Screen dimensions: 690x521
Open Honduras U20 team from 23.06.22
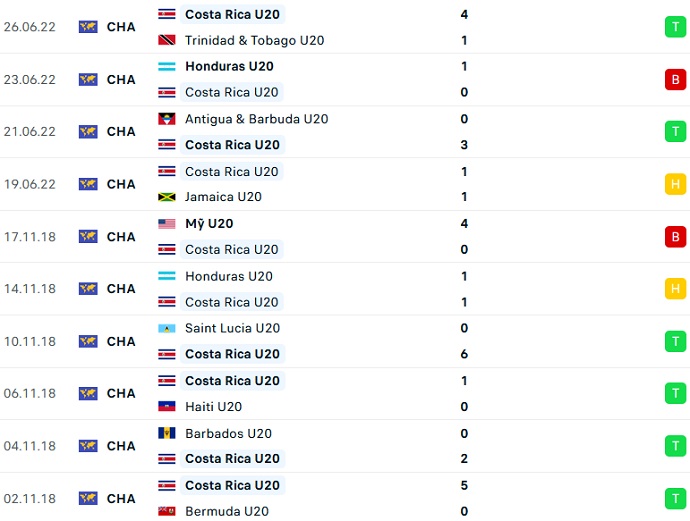pyautogui.click(x=229, y=66)
